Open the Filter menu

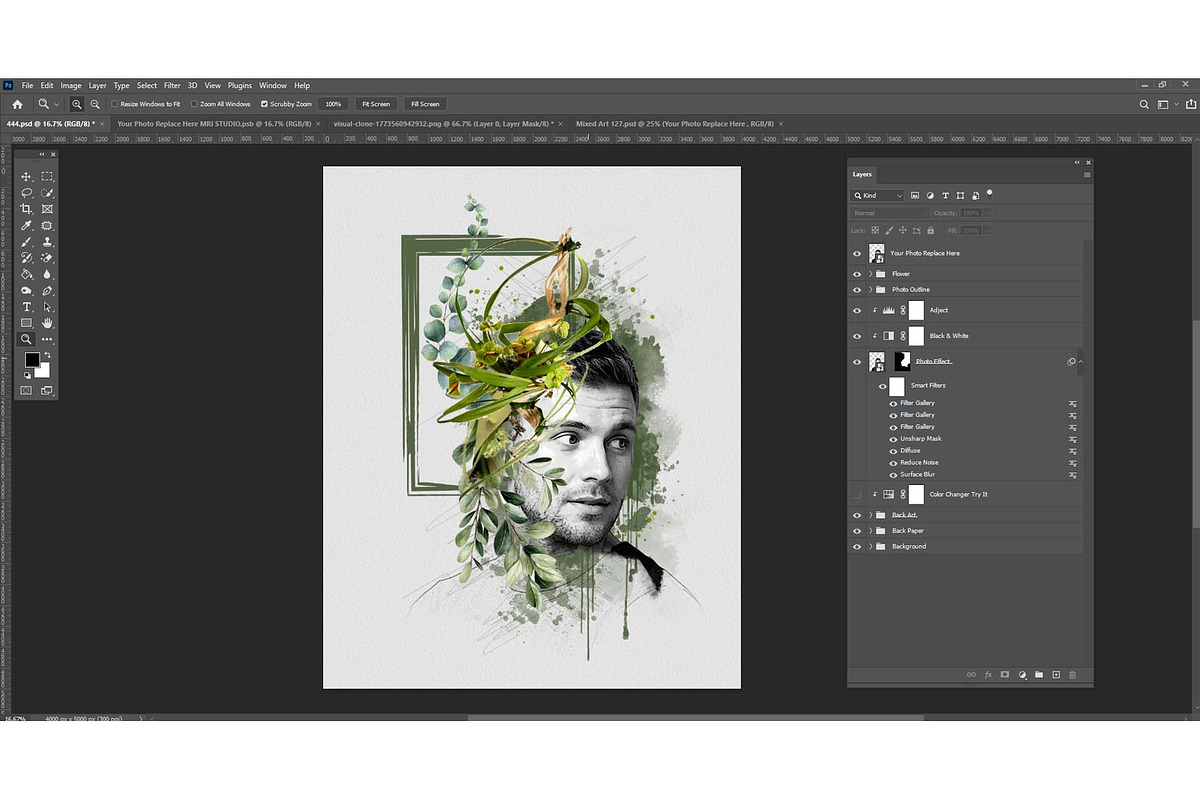[x=172, y=85]
